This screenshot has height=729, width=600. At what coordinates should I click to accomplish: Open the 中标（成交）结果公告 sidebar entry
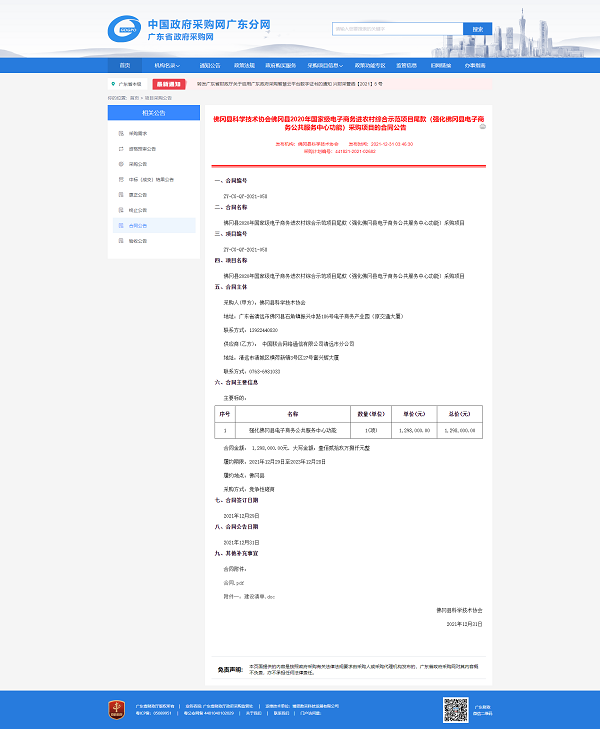coord(151,179)
